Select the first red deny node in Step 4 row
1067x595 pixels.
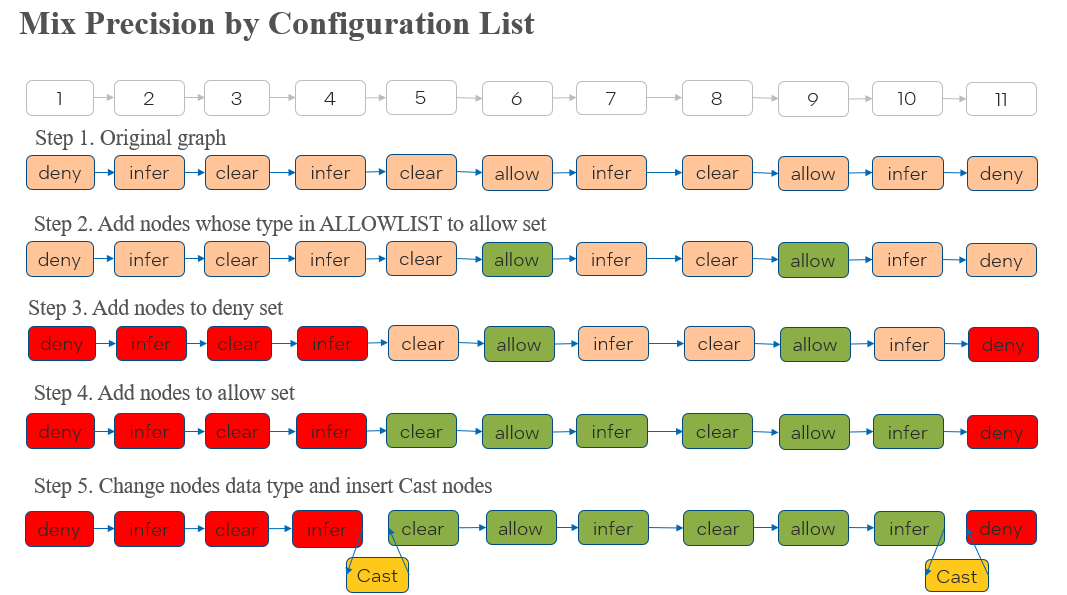[x=60, y=432]
